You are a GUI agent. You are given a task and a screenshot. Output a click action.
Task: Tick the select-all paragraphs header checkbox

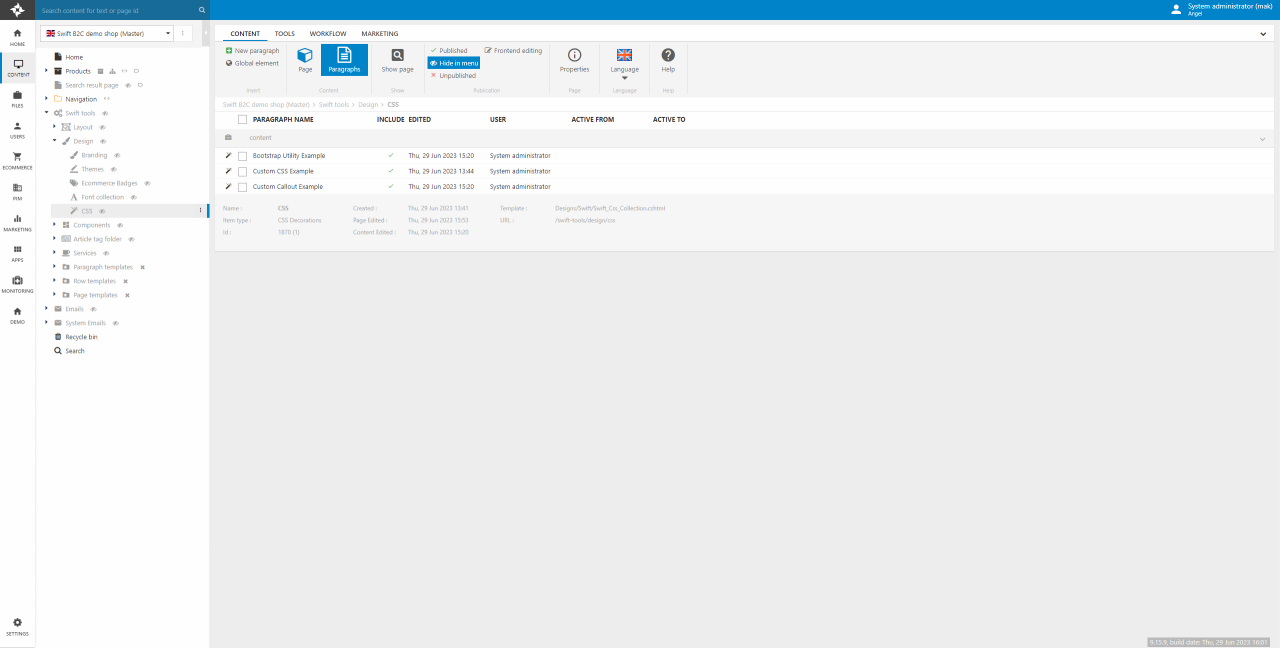click(242, 120)
